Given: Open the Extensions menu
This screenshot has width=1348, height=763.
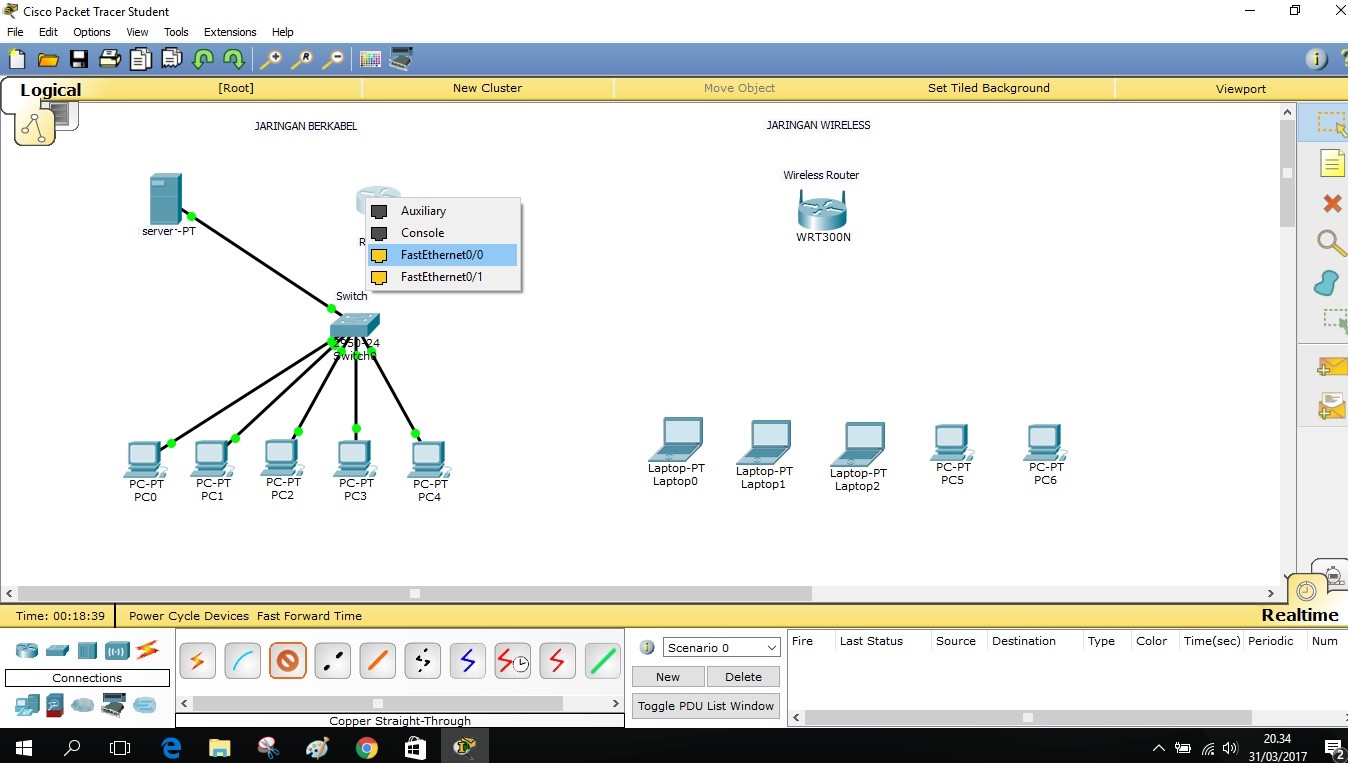Looking at the screenshot, I should [230, 32].
